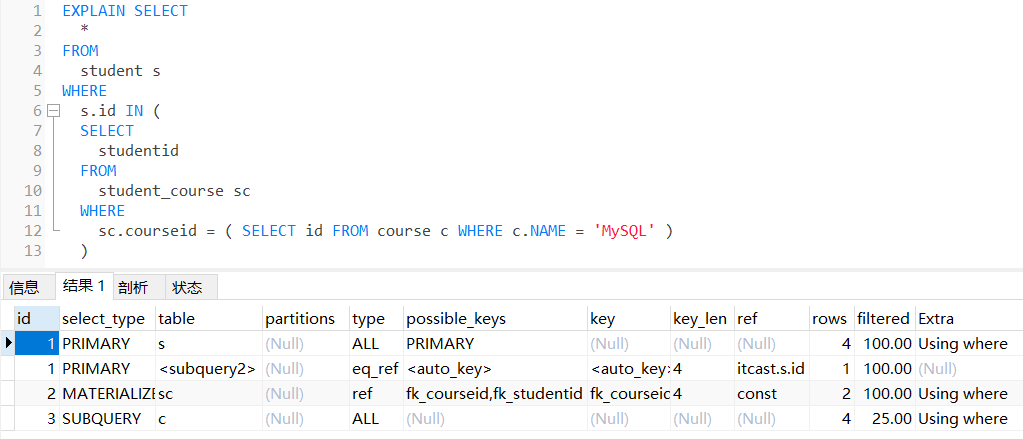Click the <auto_key> possible_keys cell

tap(495, 369)
